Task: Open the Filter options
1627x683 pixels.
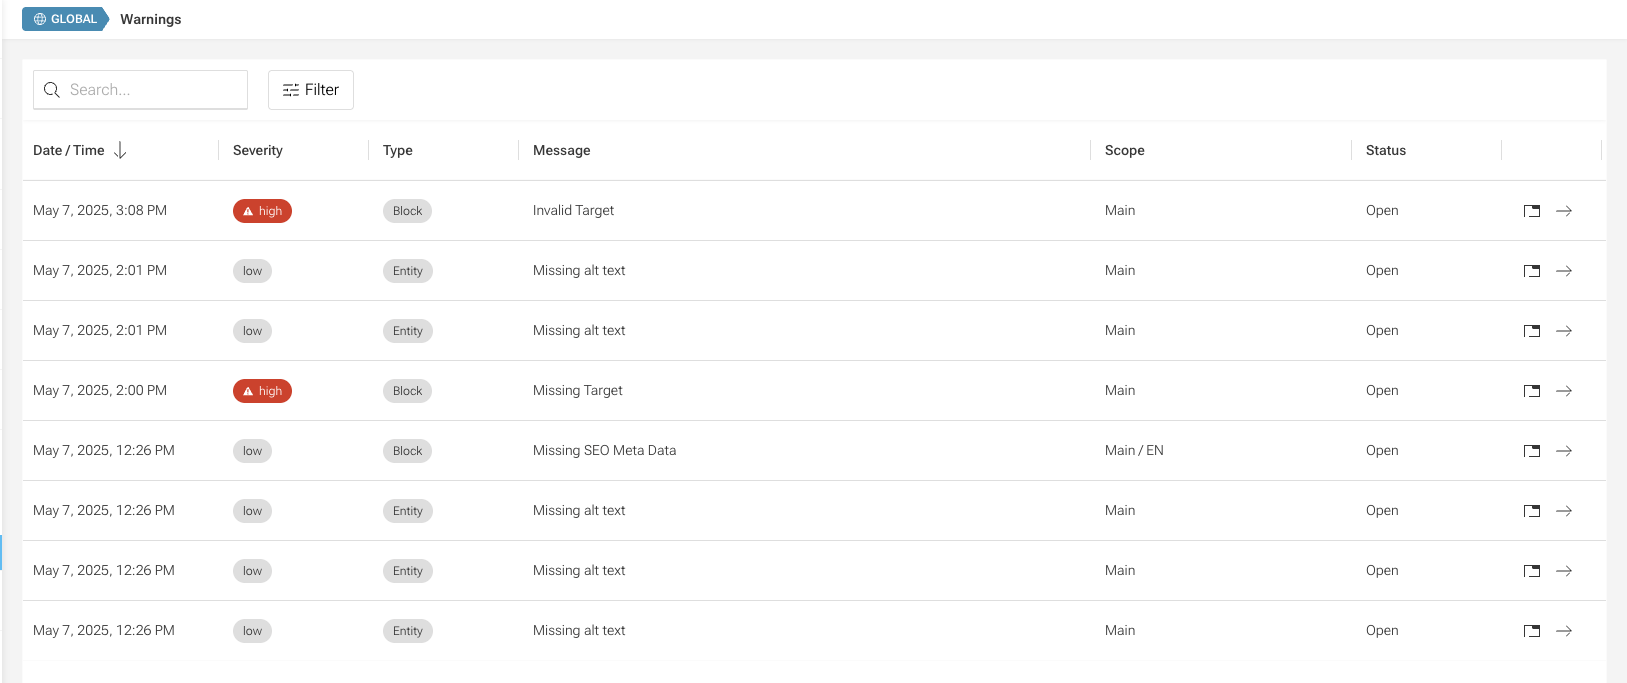Action: [x=311, y=90]
